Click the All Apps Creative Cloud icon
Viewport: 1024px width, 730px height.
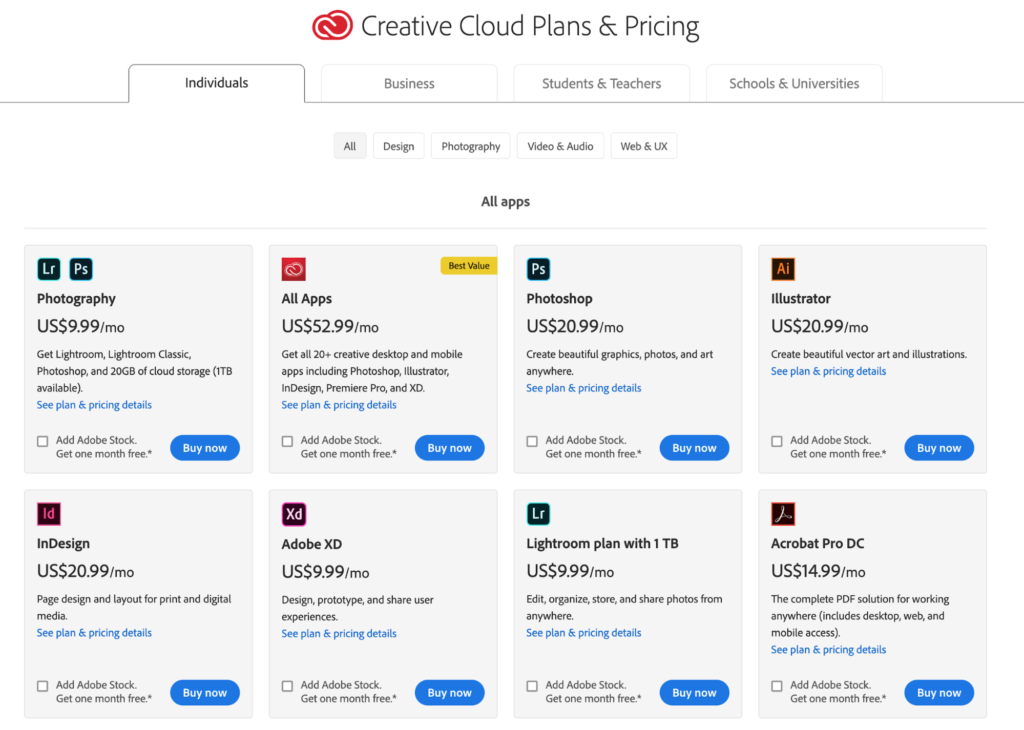(x=293, y=269)
